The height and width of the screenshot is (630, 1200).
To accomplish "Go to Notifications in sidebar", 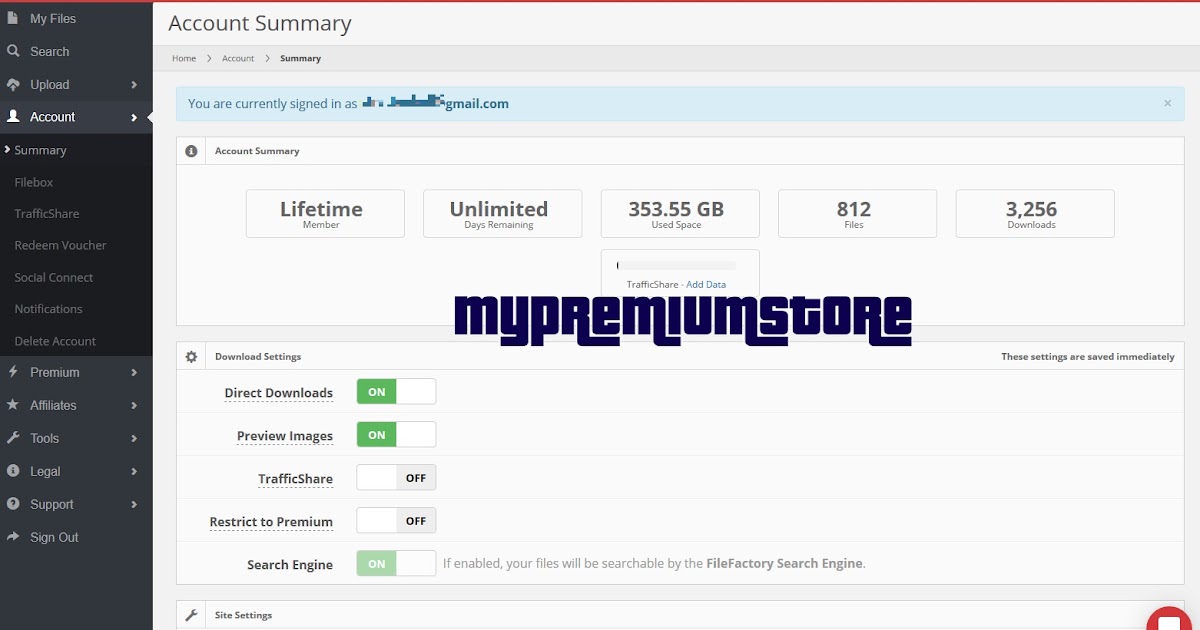I will (x=47, y=309).
